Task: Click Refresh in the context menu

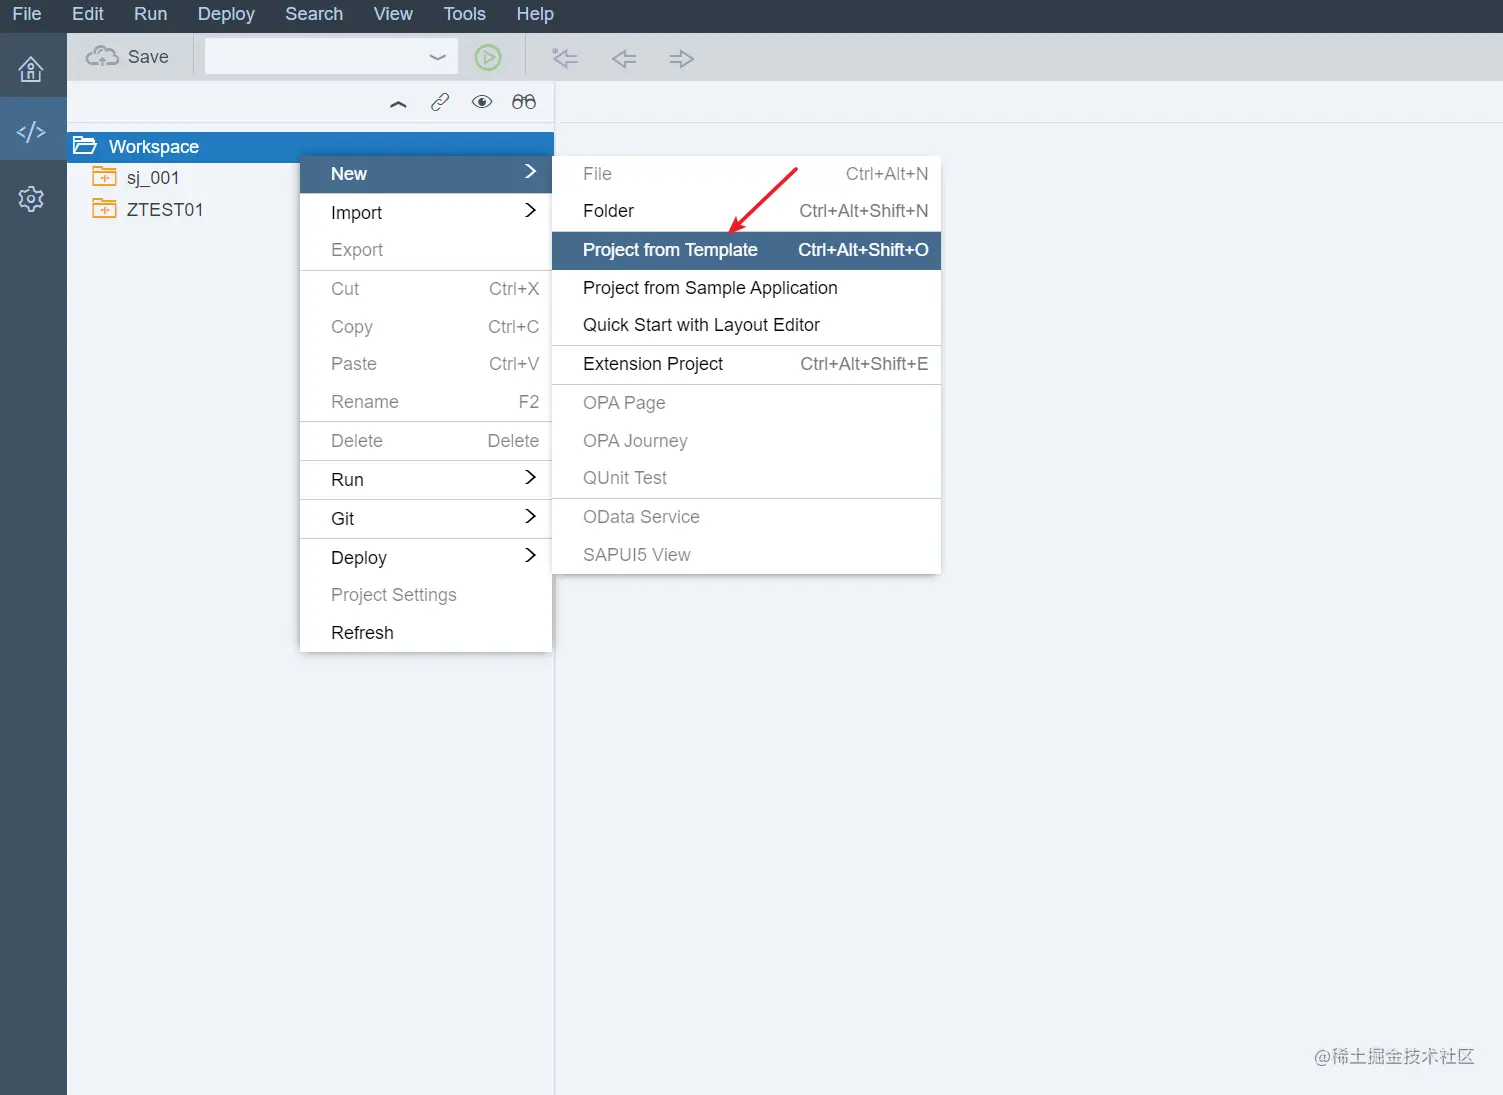Action: coord(361,632)
